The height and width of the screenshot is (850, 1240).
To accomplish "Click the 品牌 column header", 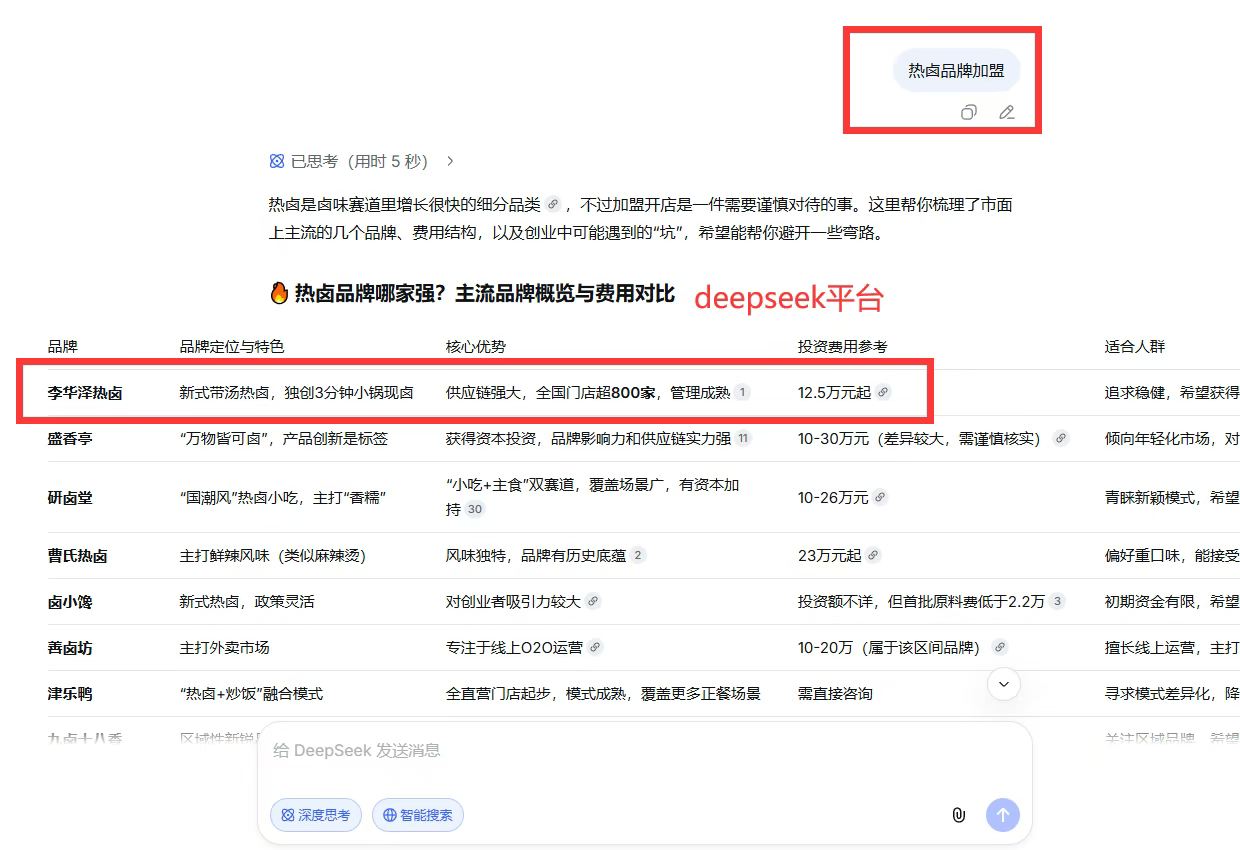I will pos(63,346).
